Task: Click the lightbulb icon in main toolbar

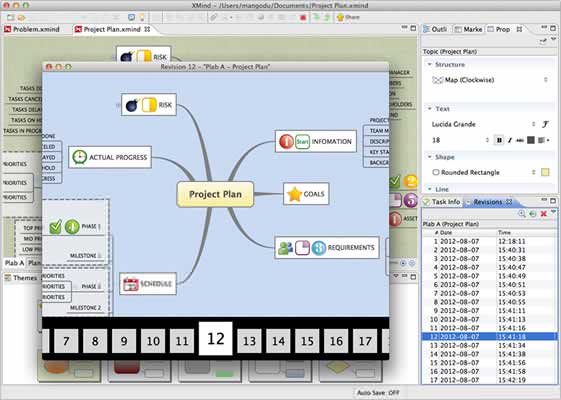Action: (142, 17)
